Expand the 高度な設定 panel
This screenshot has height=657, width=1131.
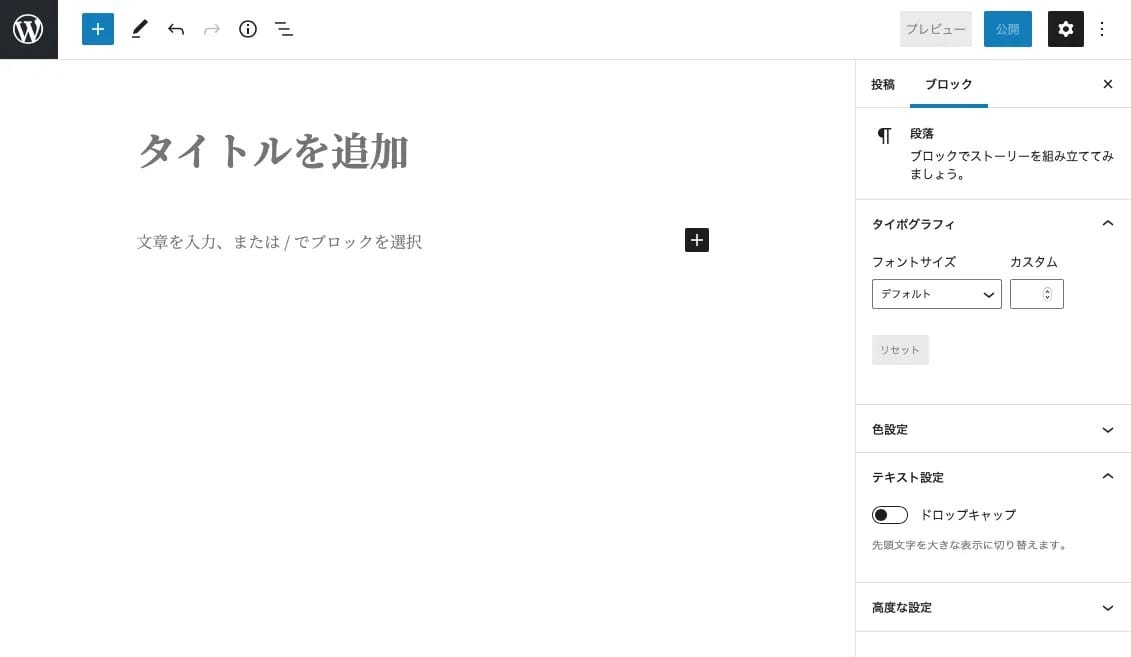[993, 608]
